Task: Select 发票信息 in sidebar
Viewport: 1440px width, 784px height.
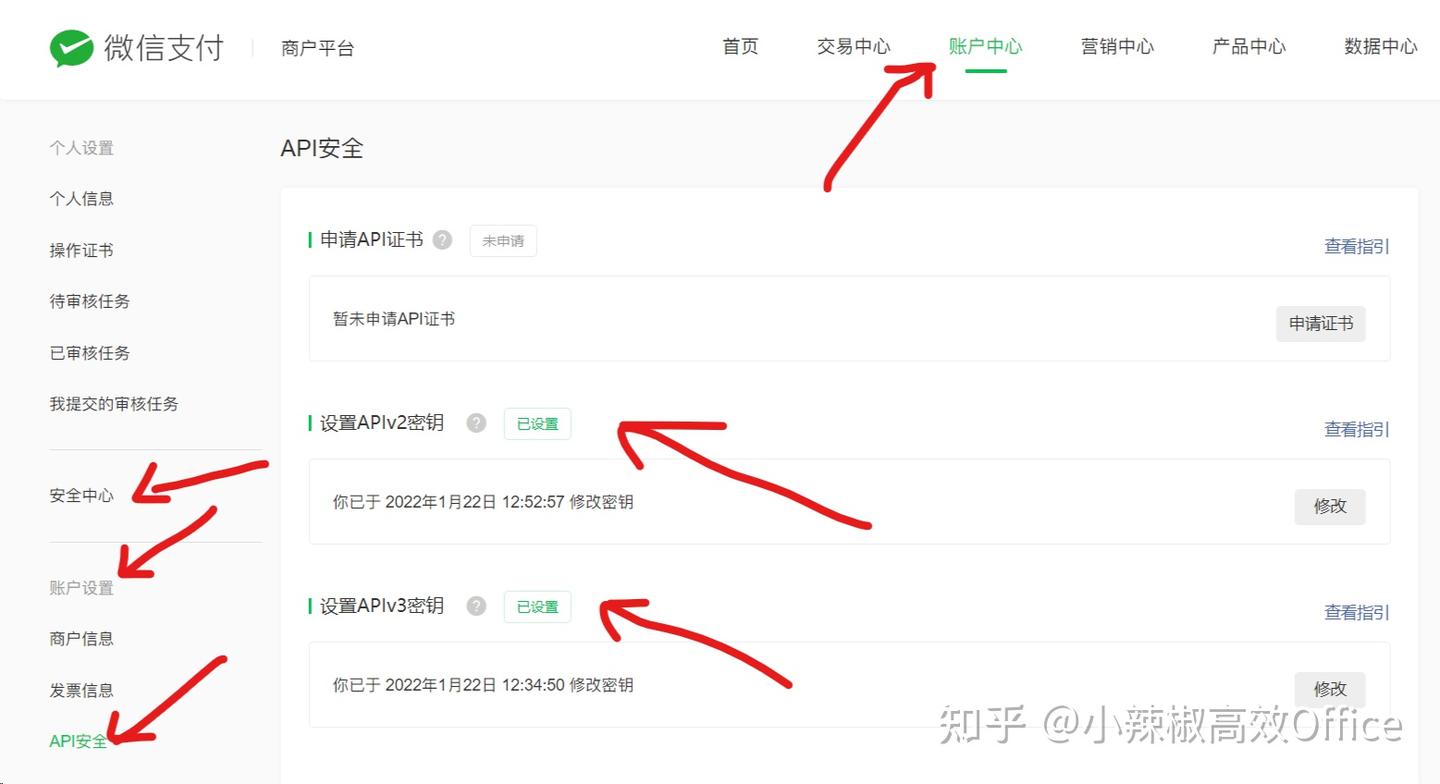Action: coord(82,690)
